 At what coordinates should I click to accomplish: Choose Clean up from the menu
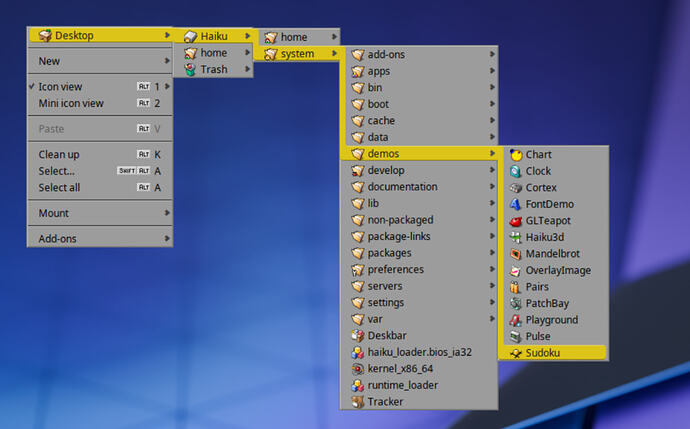[x=99, y=154]
